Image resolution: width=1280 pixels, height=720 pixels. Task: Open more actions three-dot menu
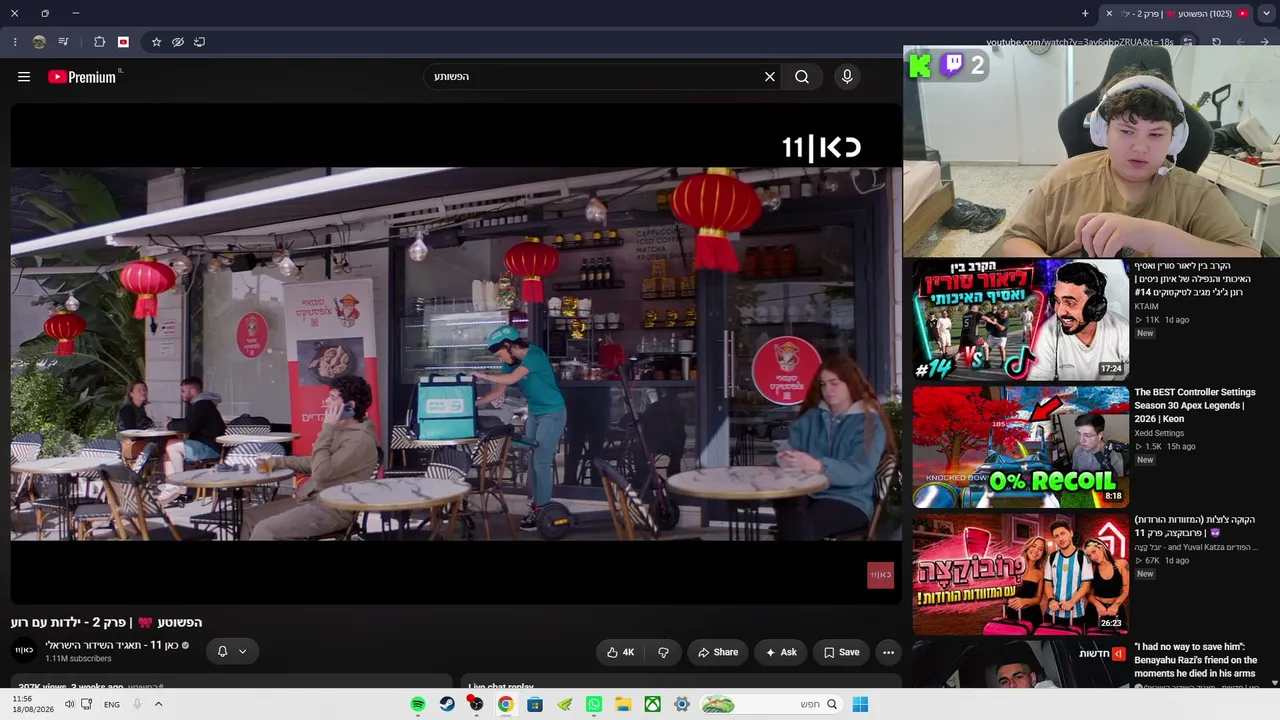click(888, 652)
